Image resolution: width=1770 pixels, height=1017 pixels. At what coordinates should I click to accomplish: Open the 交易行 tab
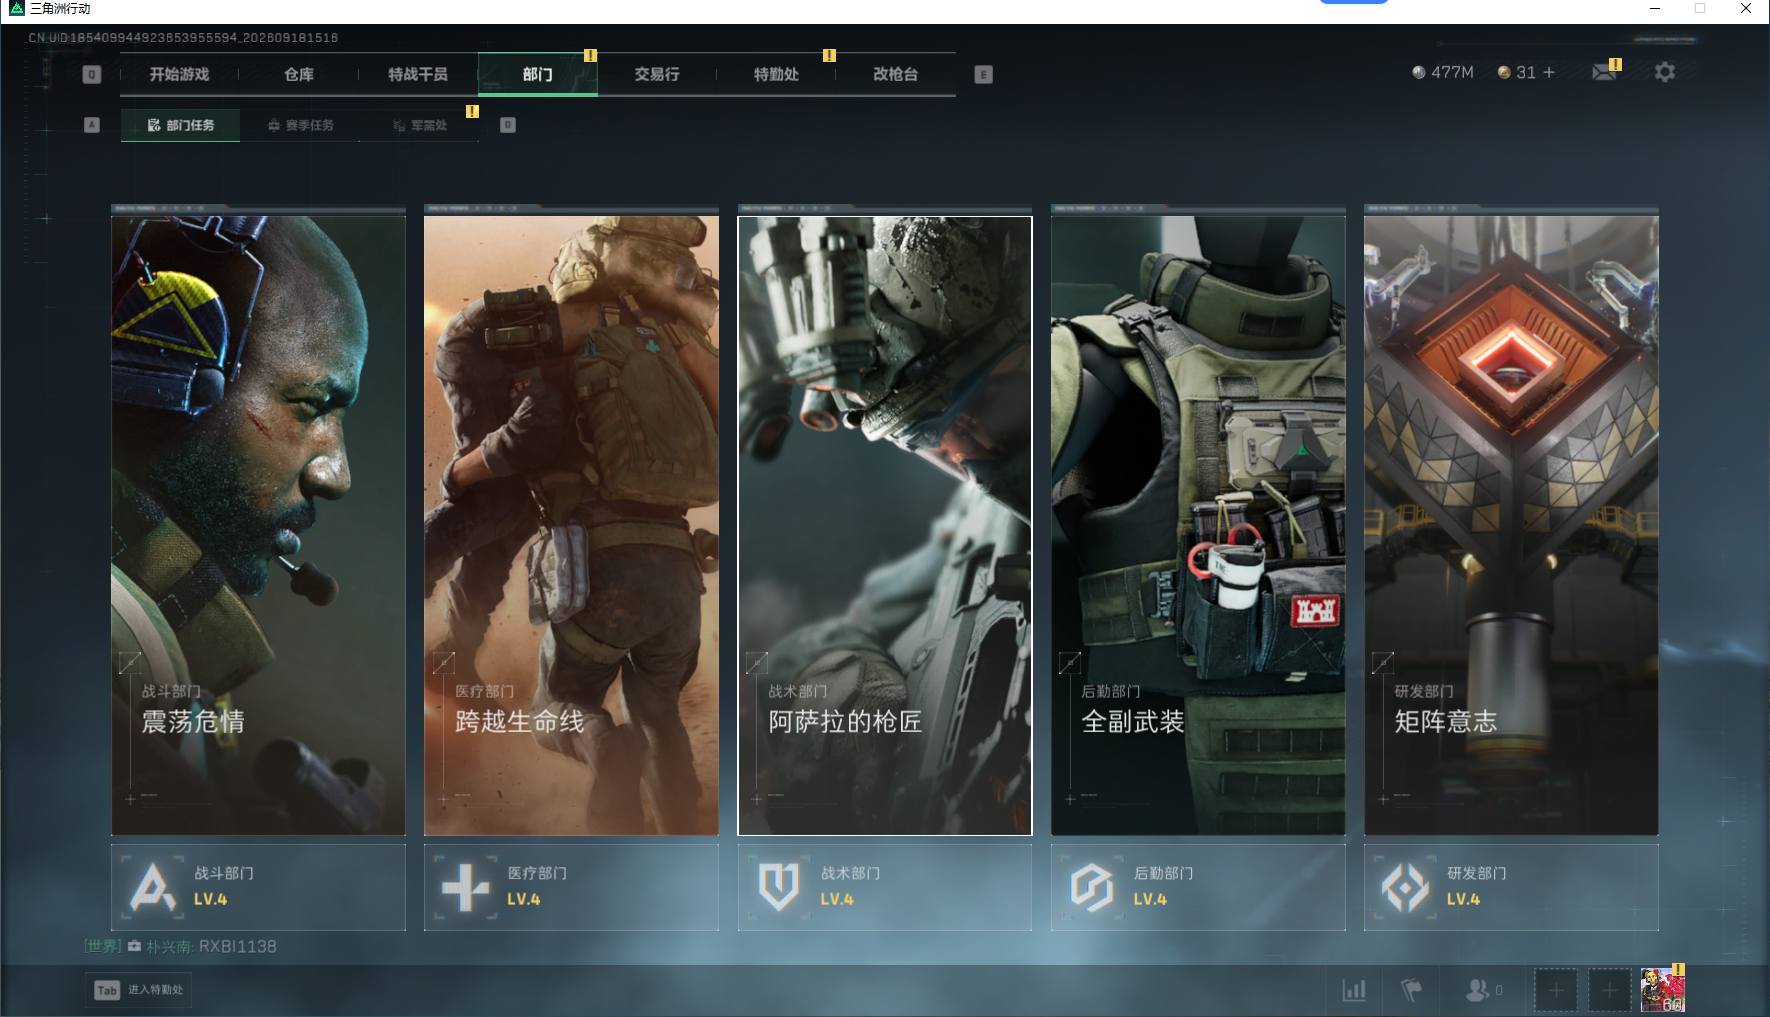tap(657, 74)
